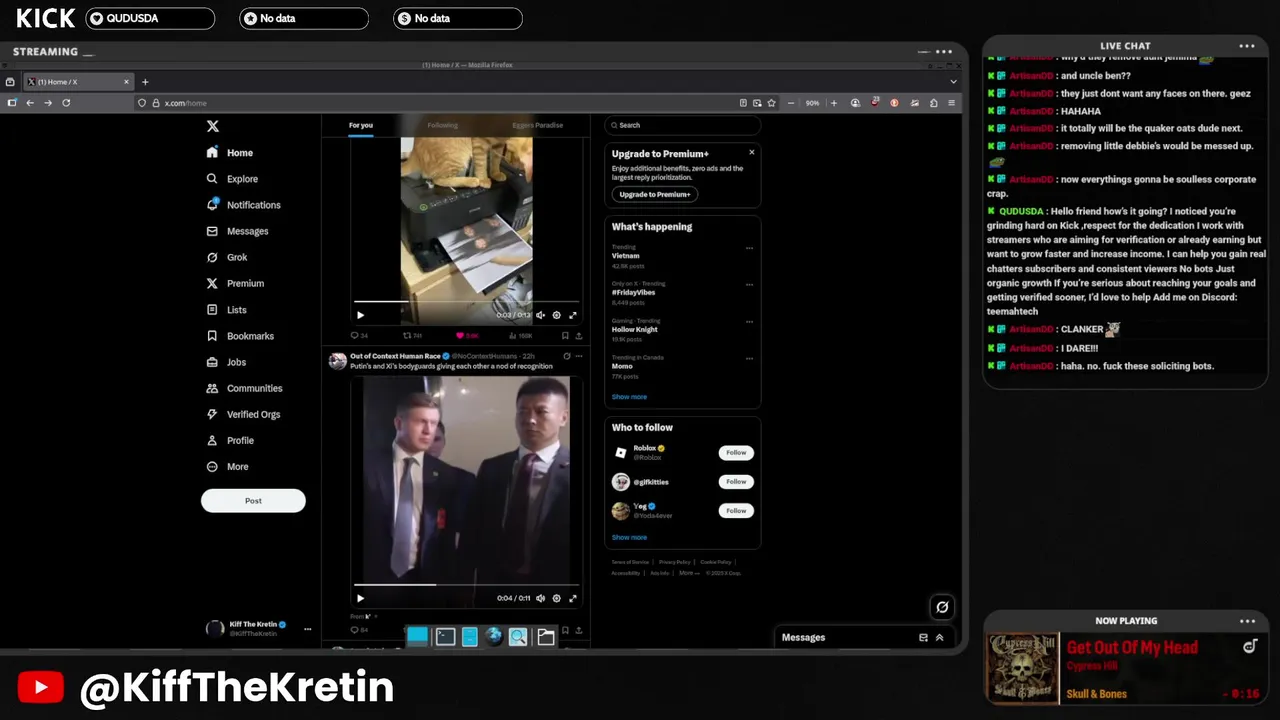
Task: Mute the bodyguards video
Action: pyautogui.click(x=541, y=598)
